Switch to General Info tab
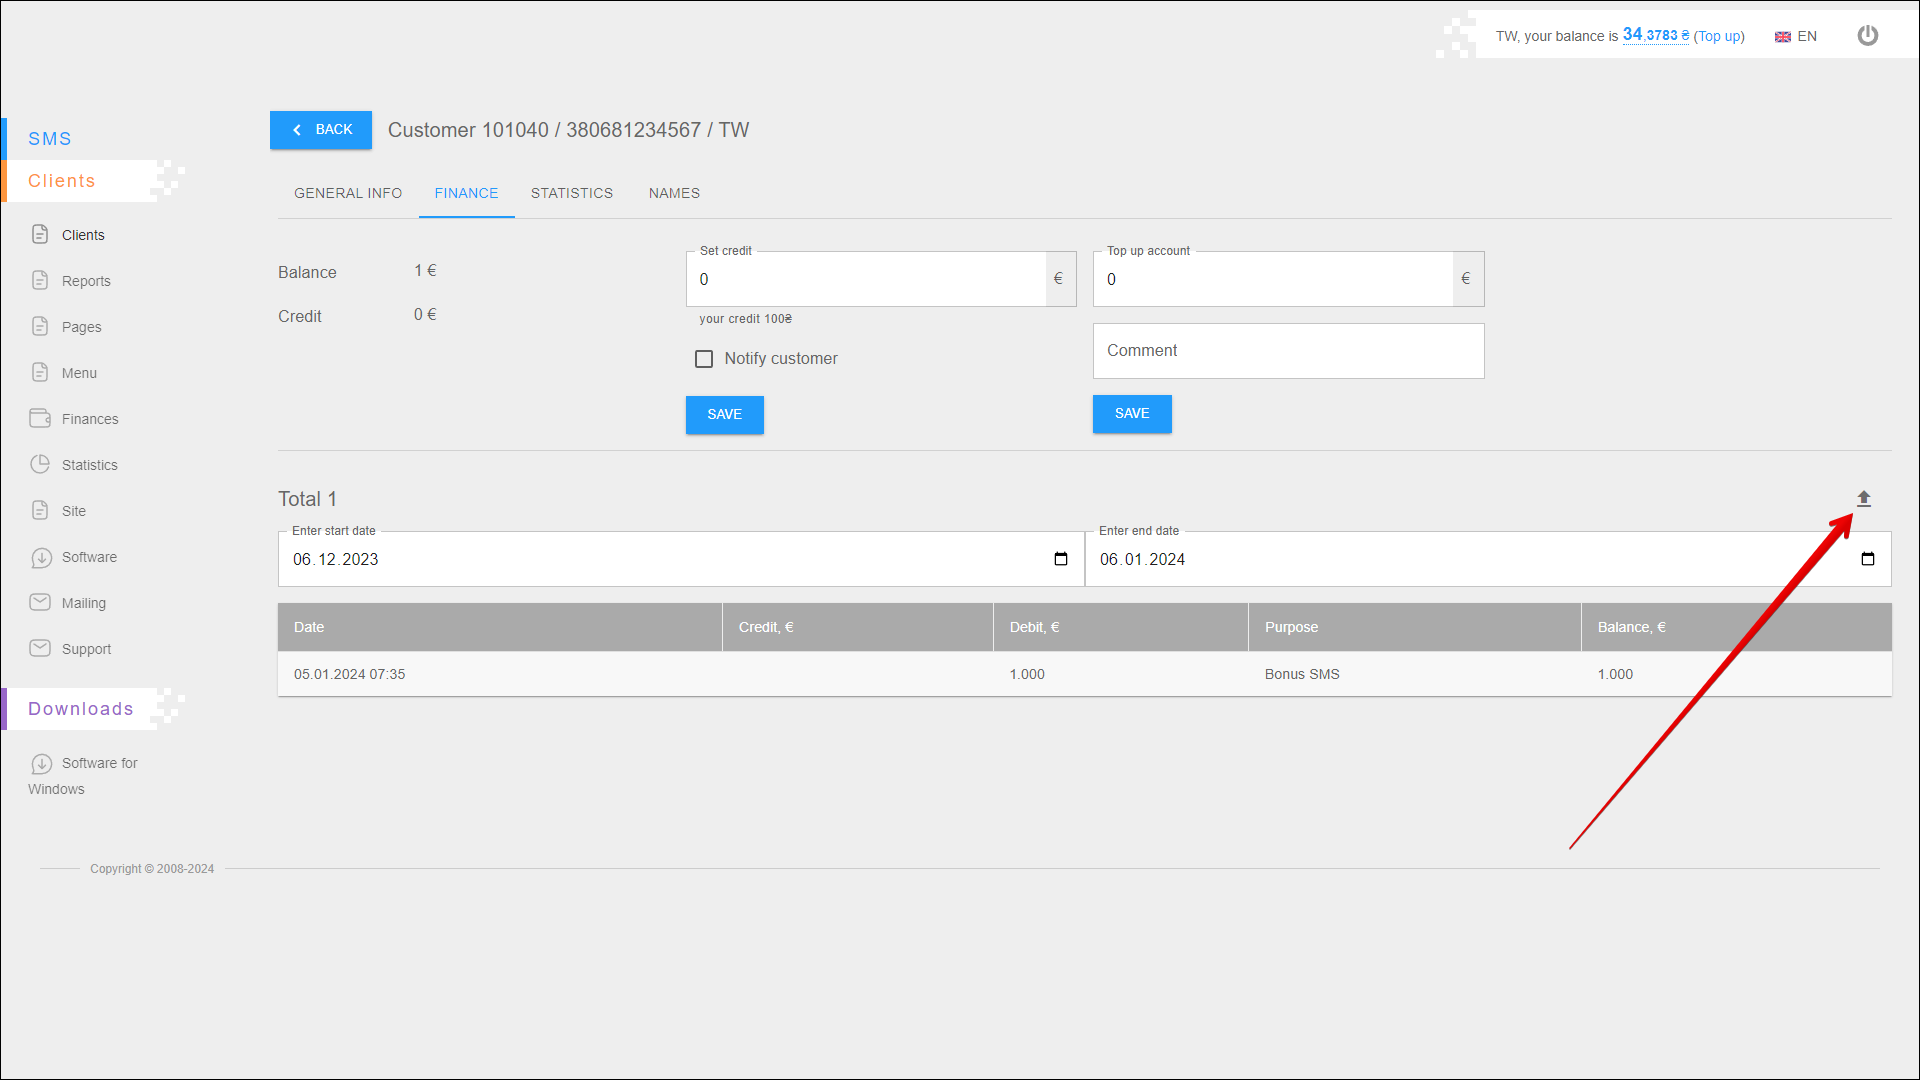The height and width of the screenshot is (1080, 1920). 347,193
